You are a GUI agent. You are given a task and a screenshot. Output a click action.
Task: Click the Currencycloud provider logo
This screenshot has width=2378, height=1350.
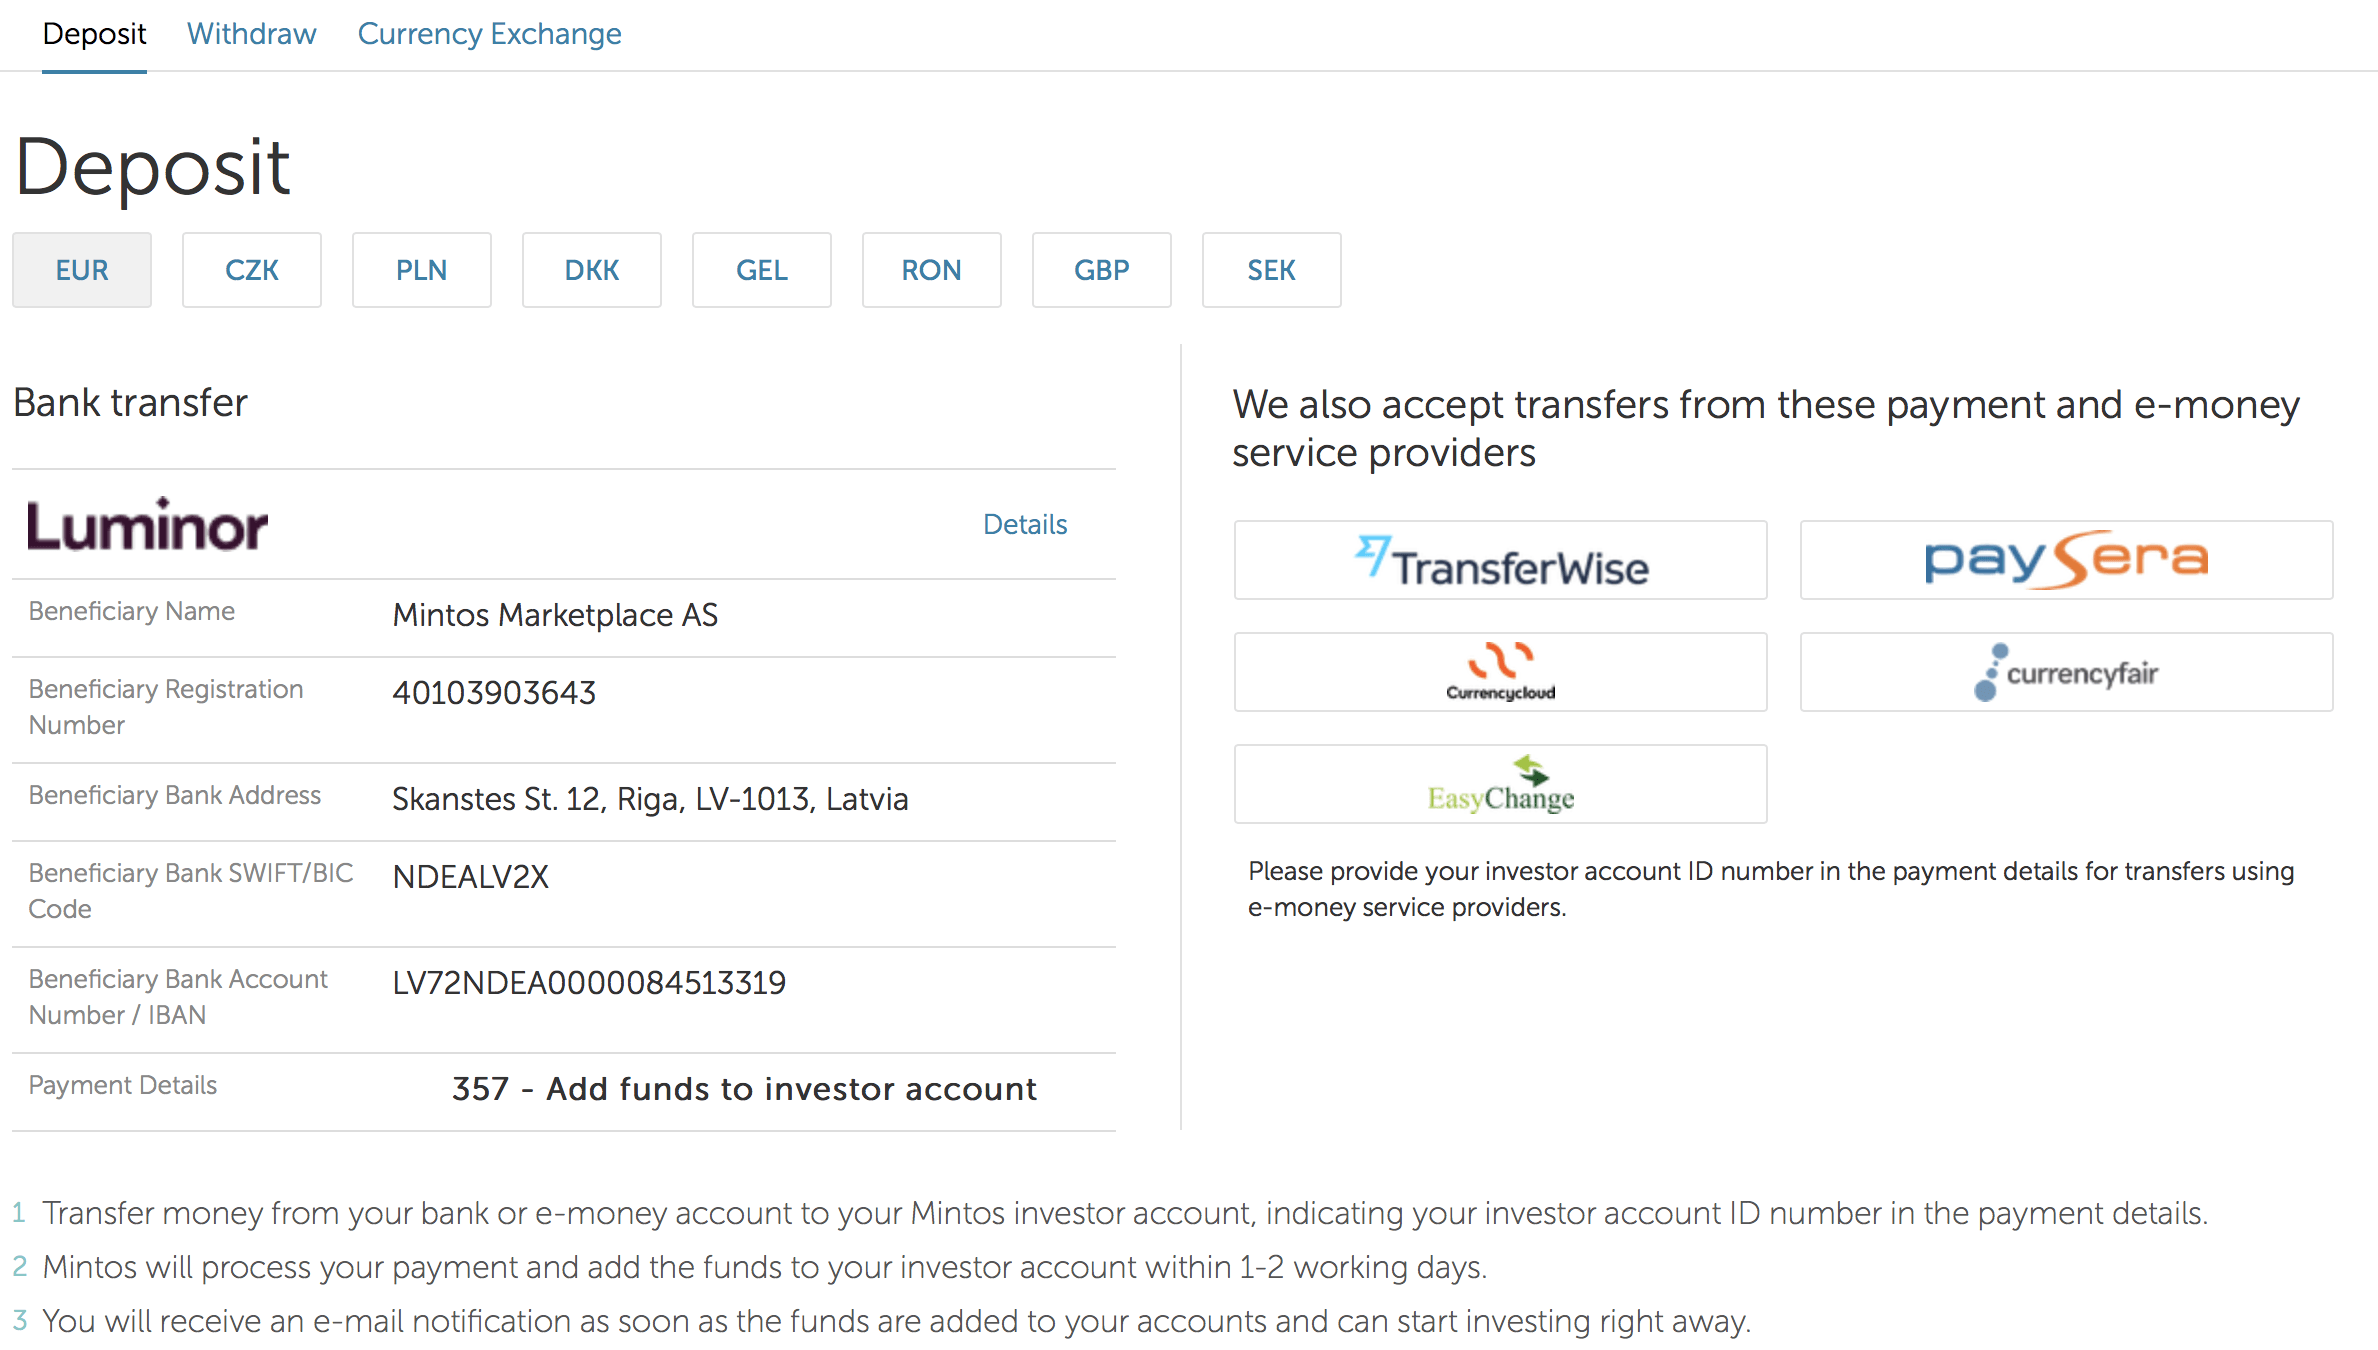click(x=1500, y=672)
